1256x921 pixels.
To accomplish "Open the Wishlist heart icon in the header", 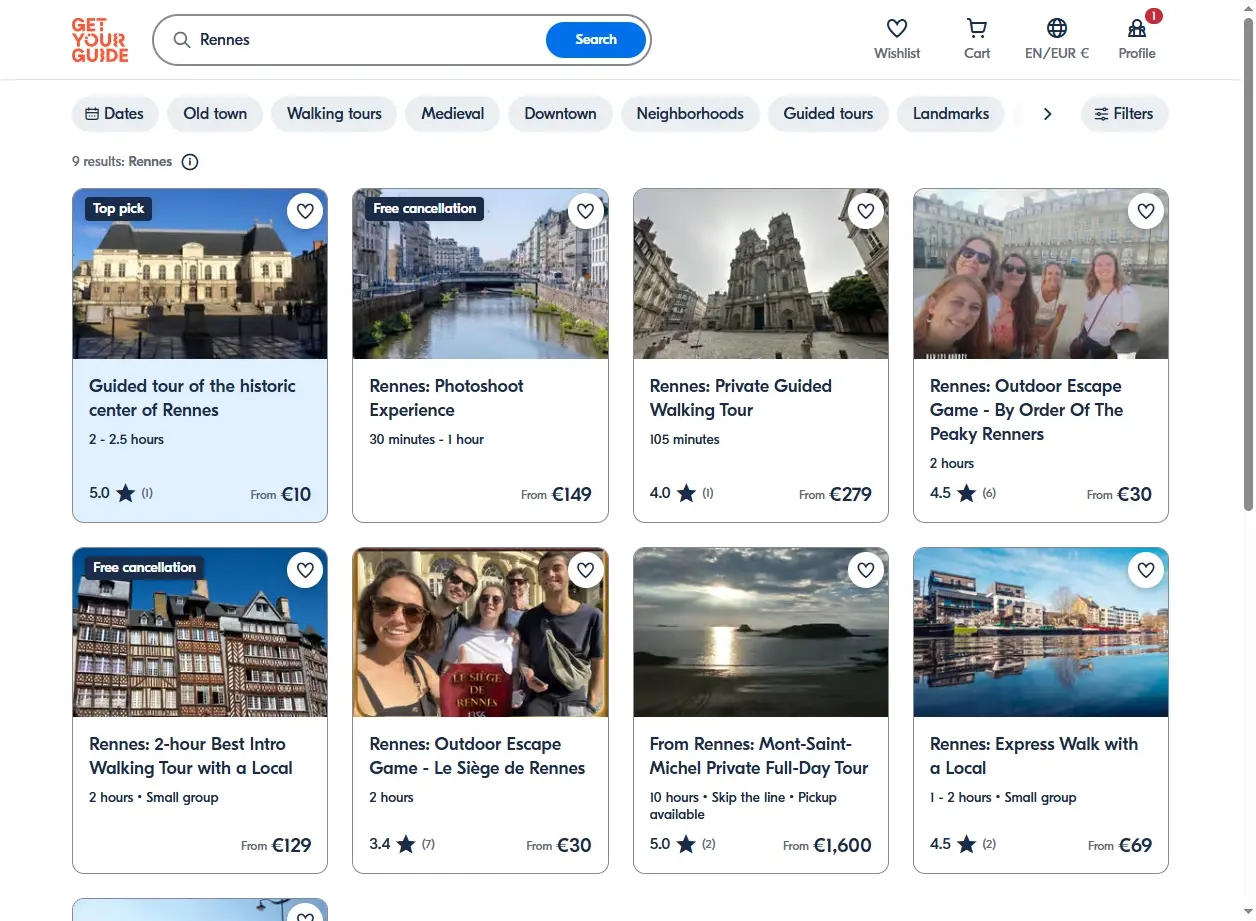I will pos(897,29).
